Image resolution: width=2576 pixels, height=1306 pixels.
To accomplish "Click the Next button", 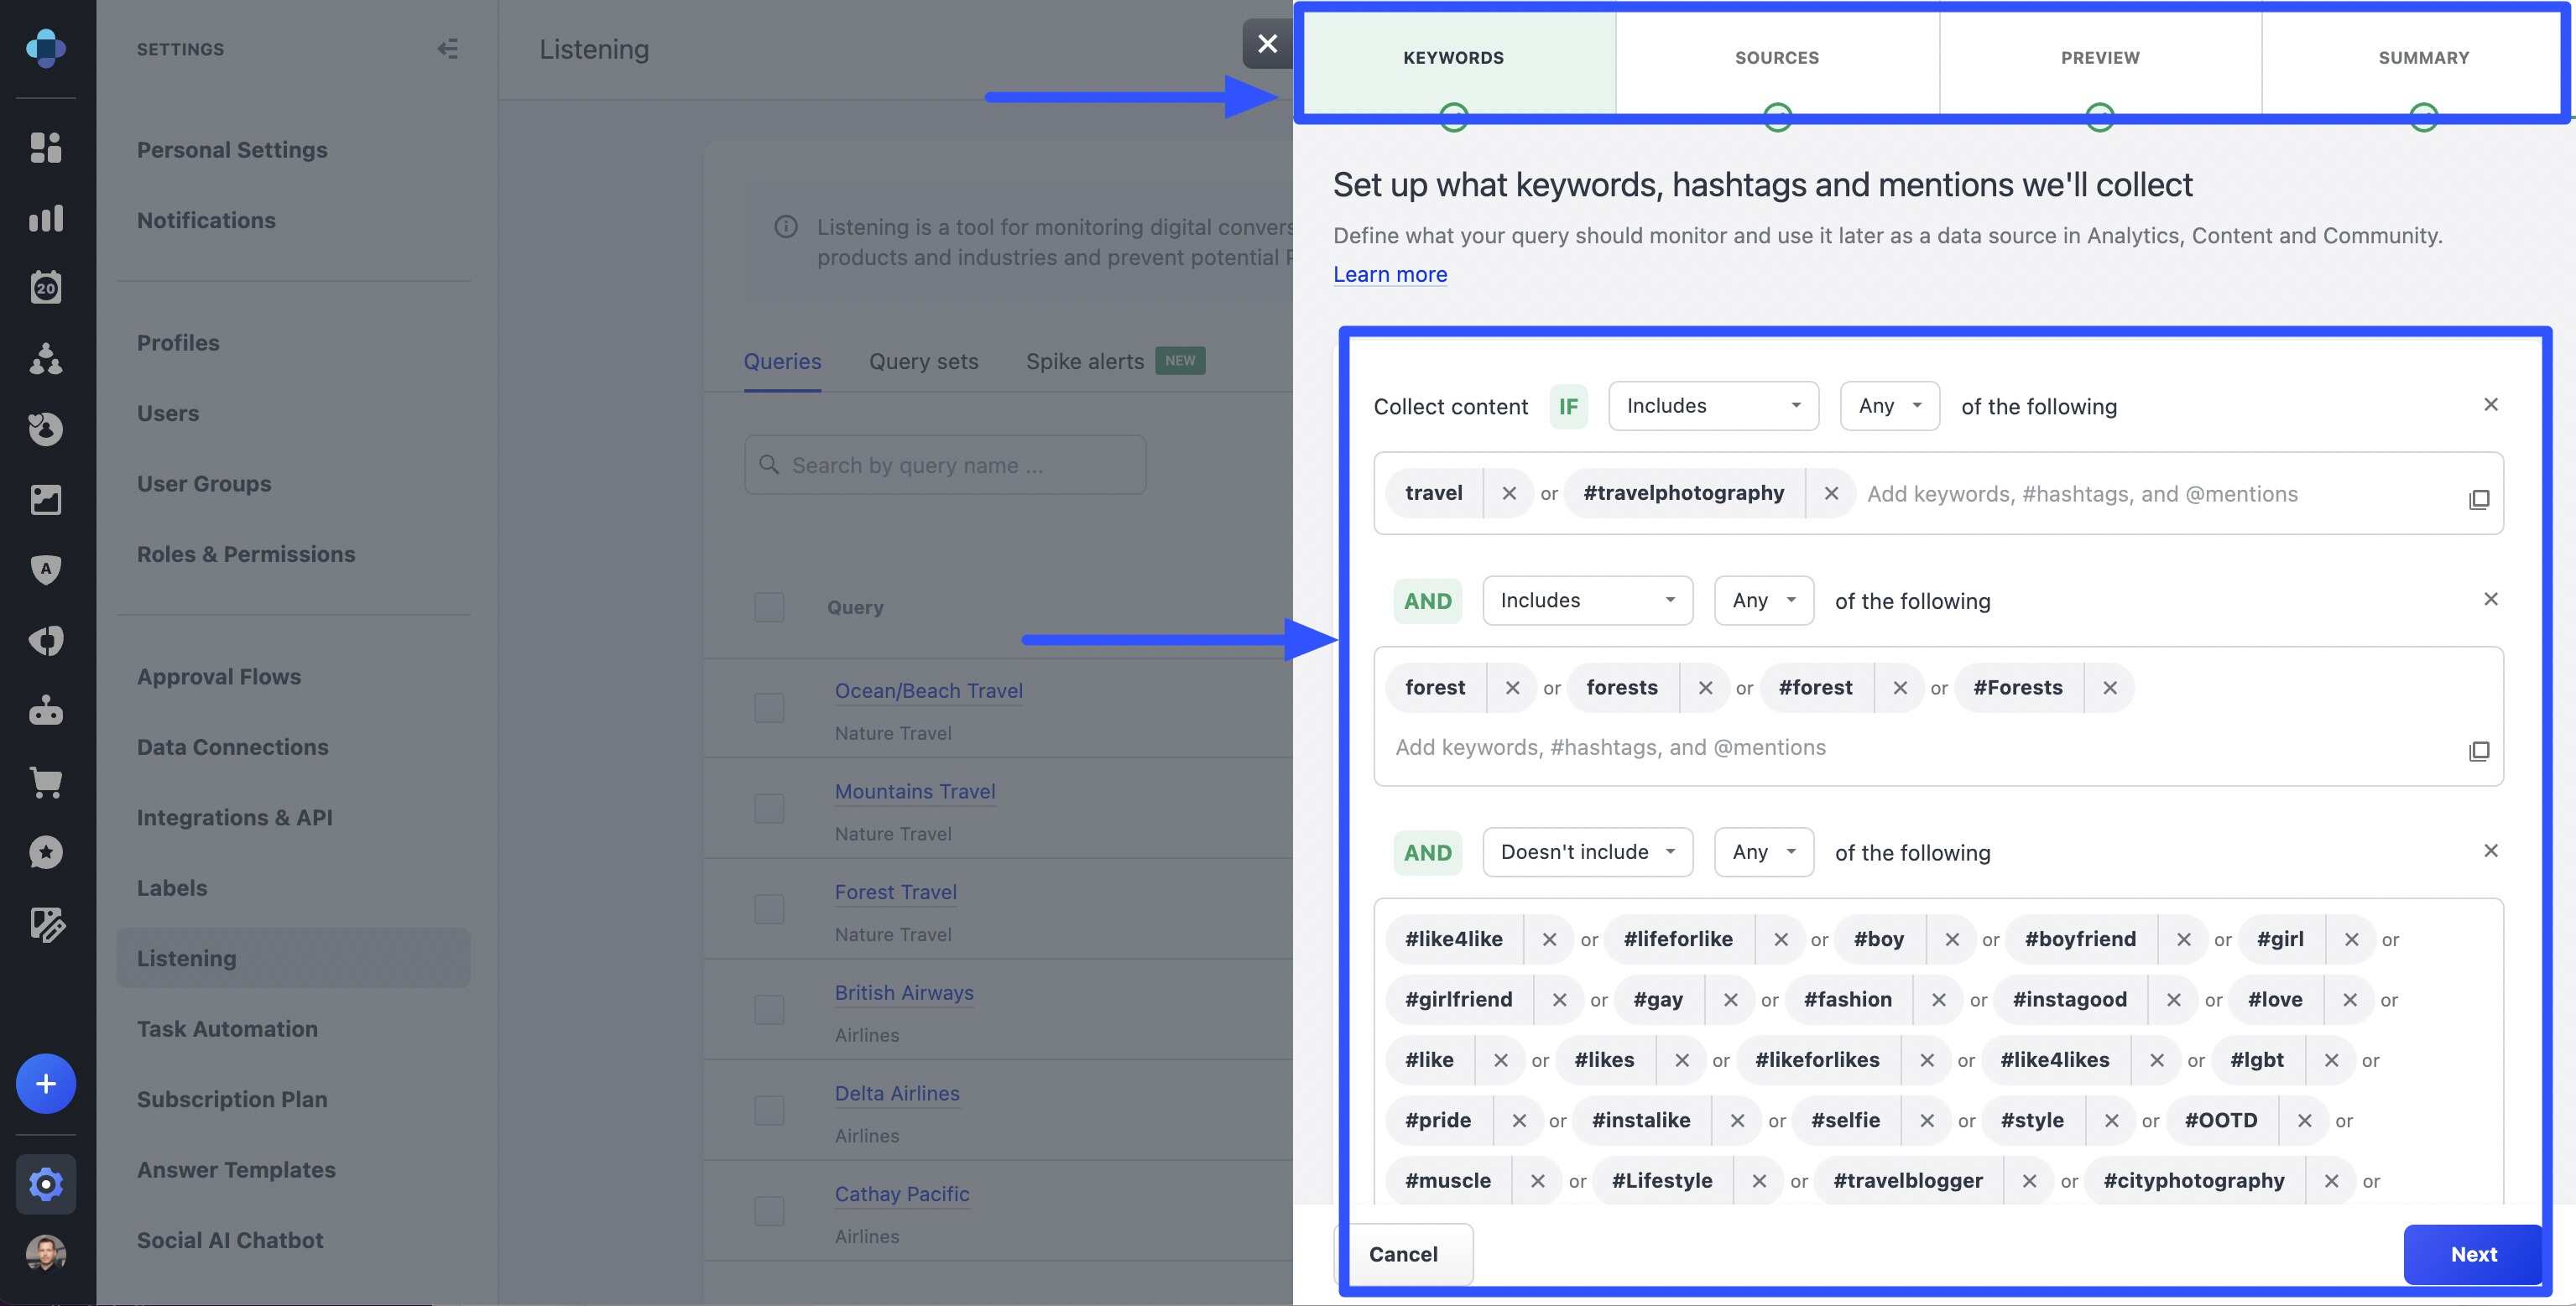I will point(2473,1254).
